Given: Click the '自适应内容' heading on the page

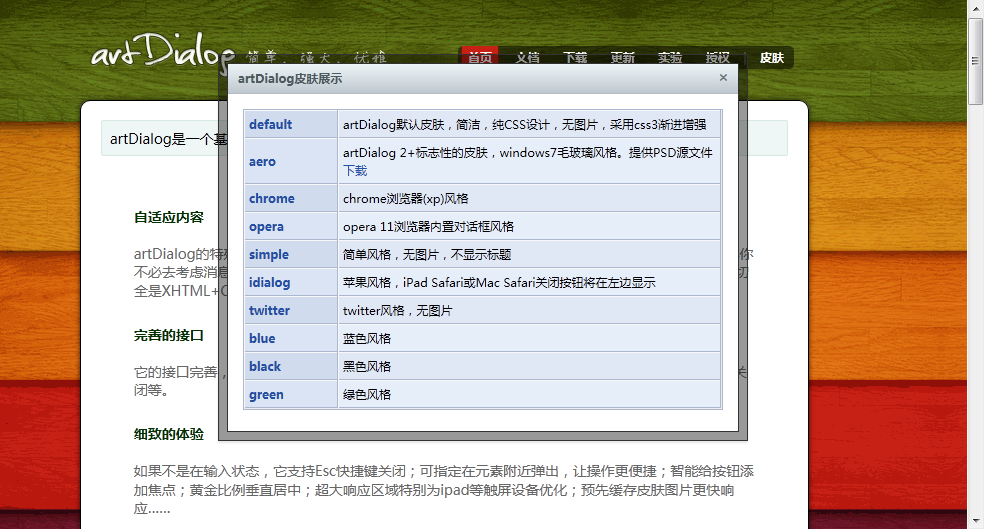Looking at the screenshot, I should point(169,217).
